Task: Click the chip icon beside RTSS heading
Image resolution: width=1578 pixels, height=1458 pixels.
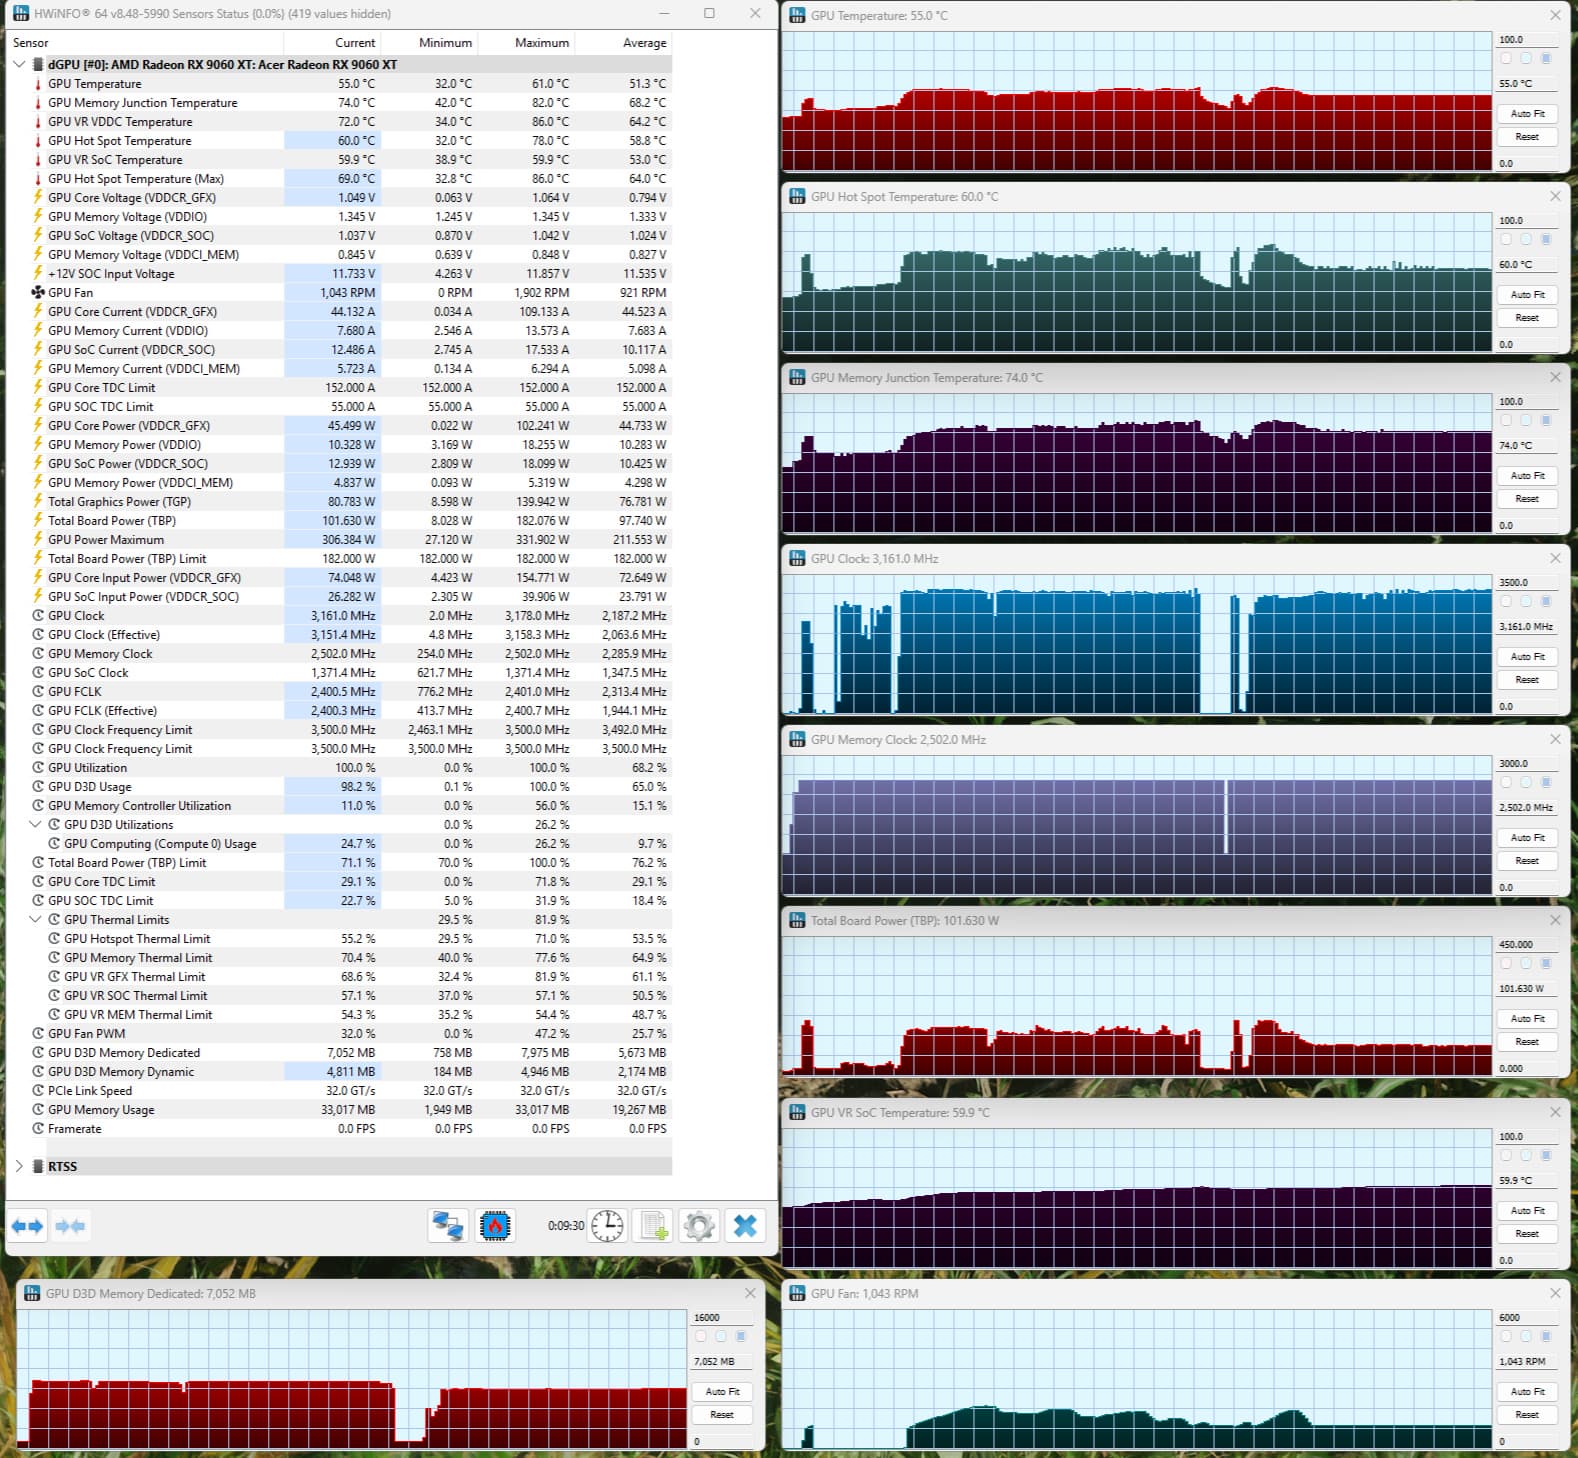Action: coord(38,1167)
